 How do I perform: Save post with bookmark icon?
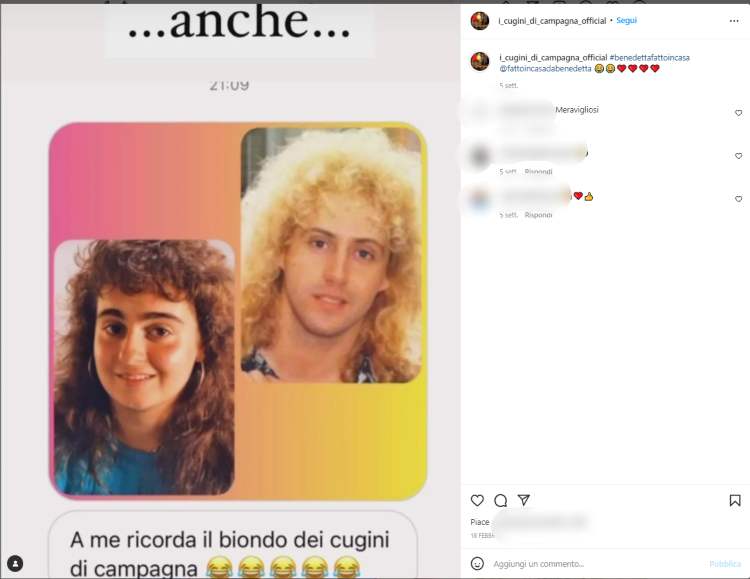(735, 501)
